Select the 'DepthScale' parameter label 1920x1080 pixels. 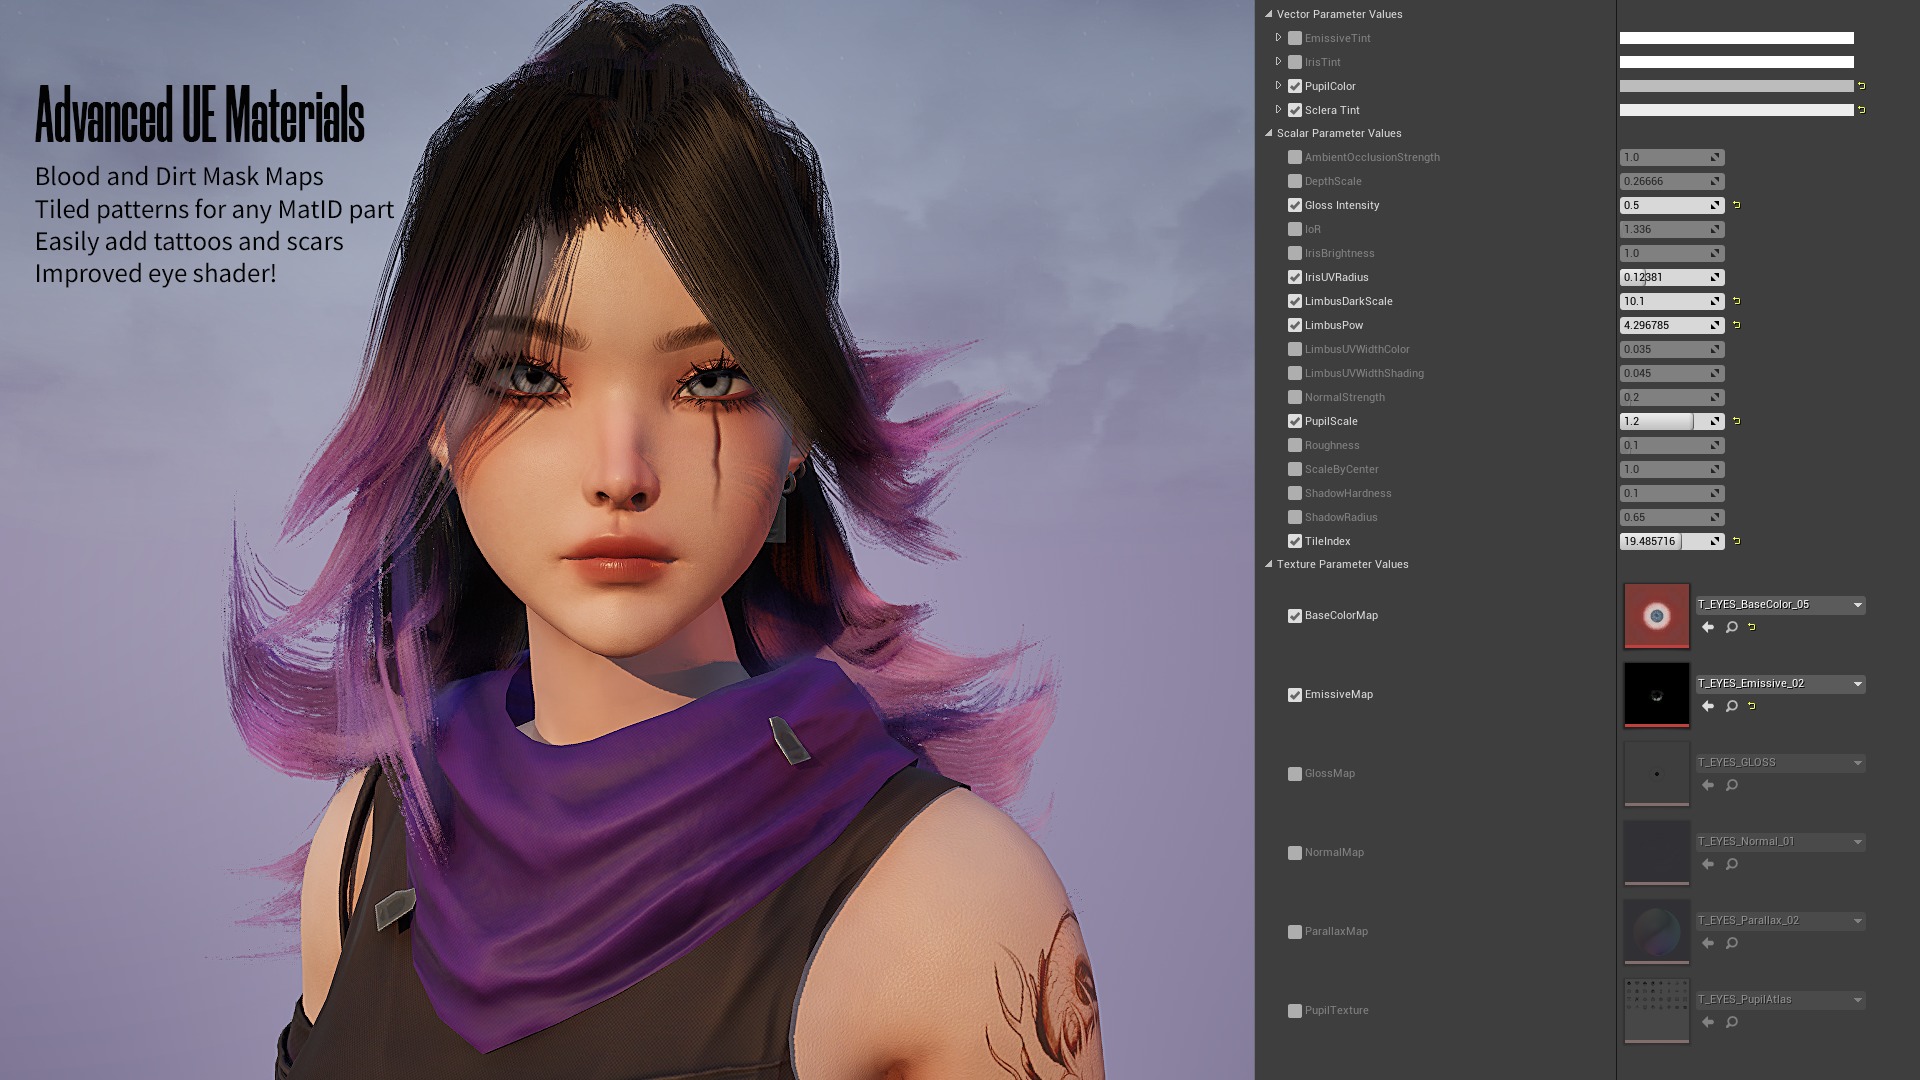point(1333,181)
